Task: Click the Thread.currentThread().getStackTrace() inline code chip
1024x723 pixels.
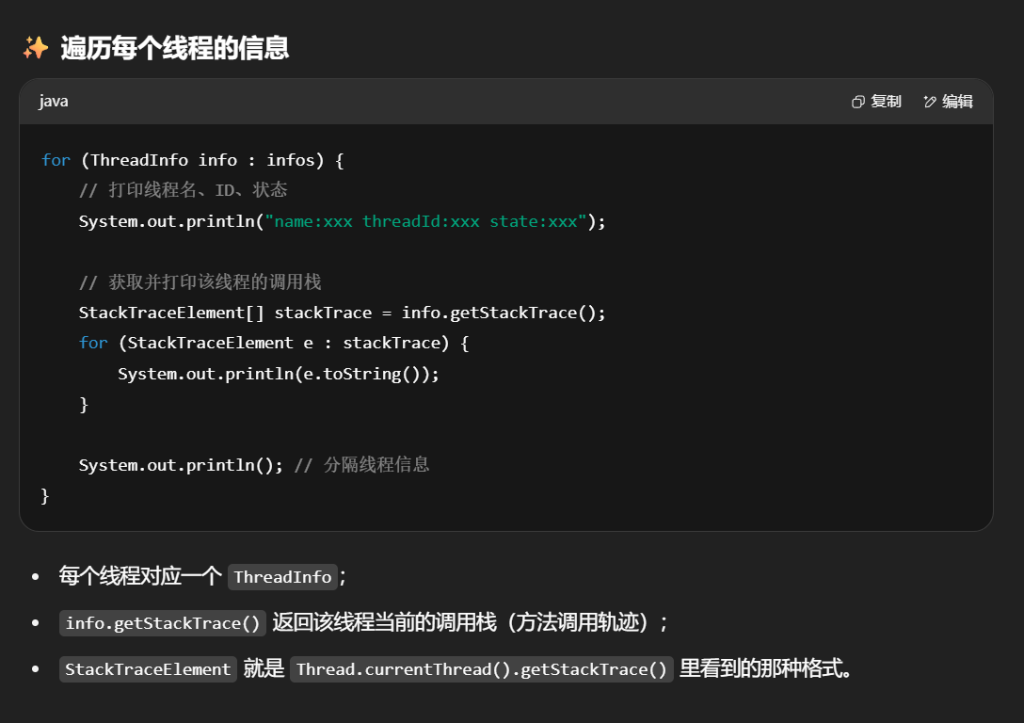Action: click(x=482, y=669)
